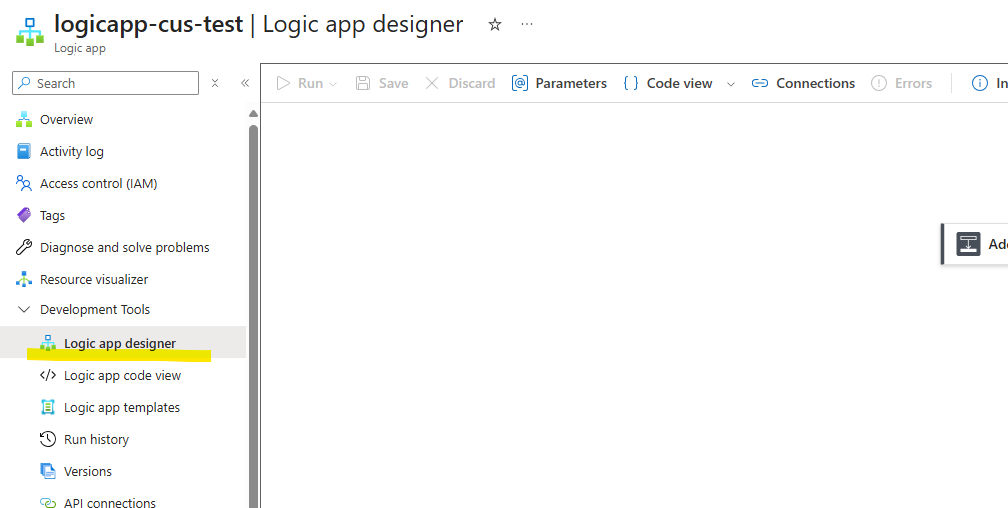Click the Save floppy disk icon
1008x508 pixels.
tap(363, 83)
